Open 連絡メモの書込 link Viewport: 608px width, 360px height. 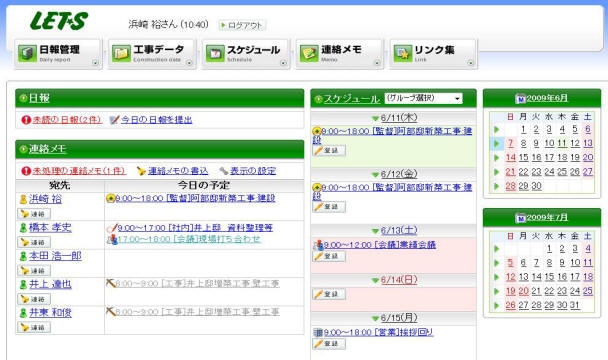[178, 171]
